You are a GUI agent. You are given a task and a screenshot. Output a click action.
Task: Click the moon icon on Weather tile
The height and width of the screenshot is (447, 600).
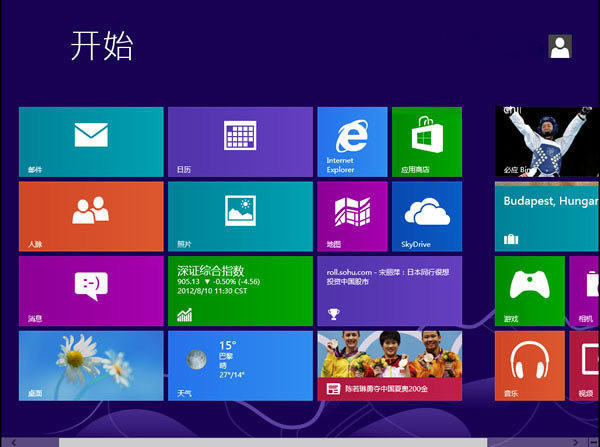(196, 360)
